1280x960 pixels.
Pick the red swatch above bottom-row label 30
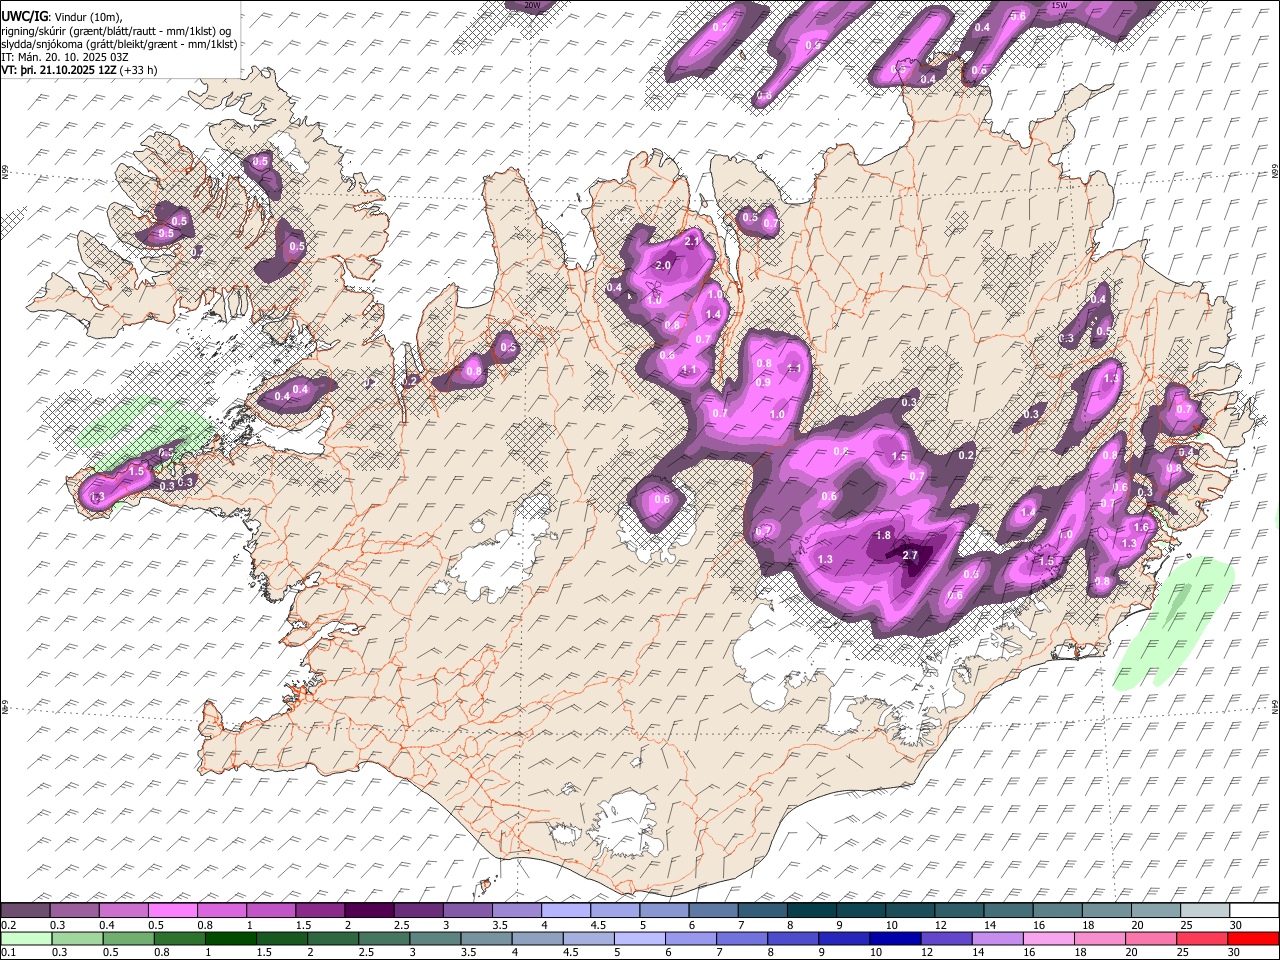tap(1253, 938)
